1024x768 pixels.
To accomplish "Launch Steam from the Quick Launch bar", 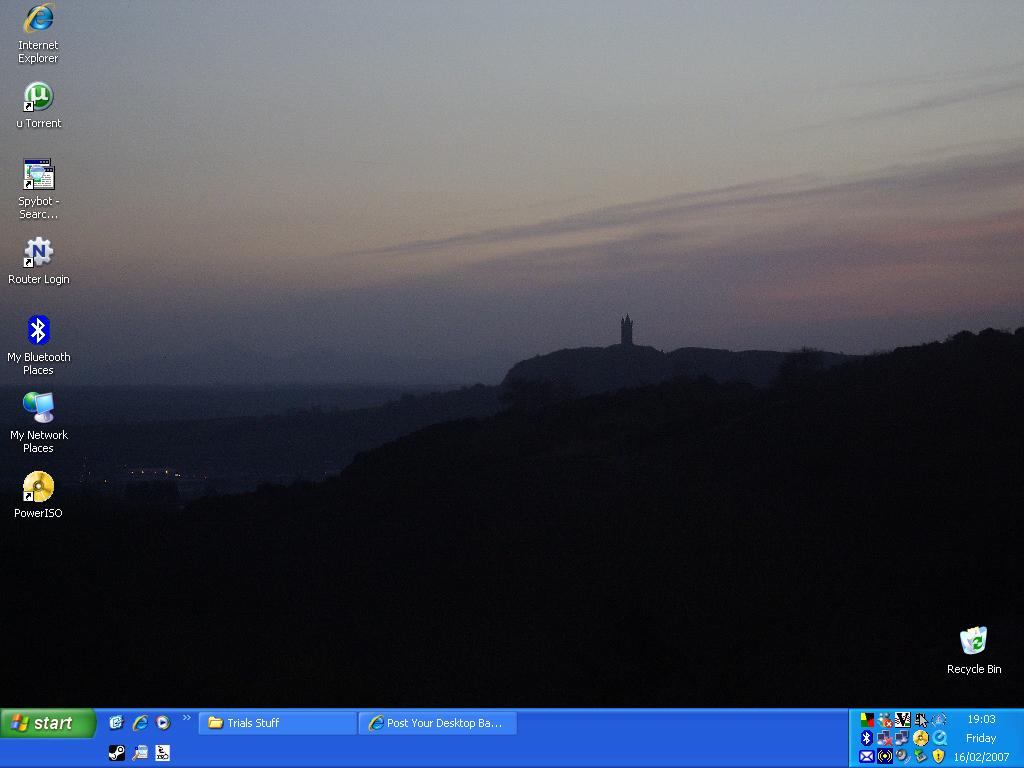I will (x=117, y=753).
